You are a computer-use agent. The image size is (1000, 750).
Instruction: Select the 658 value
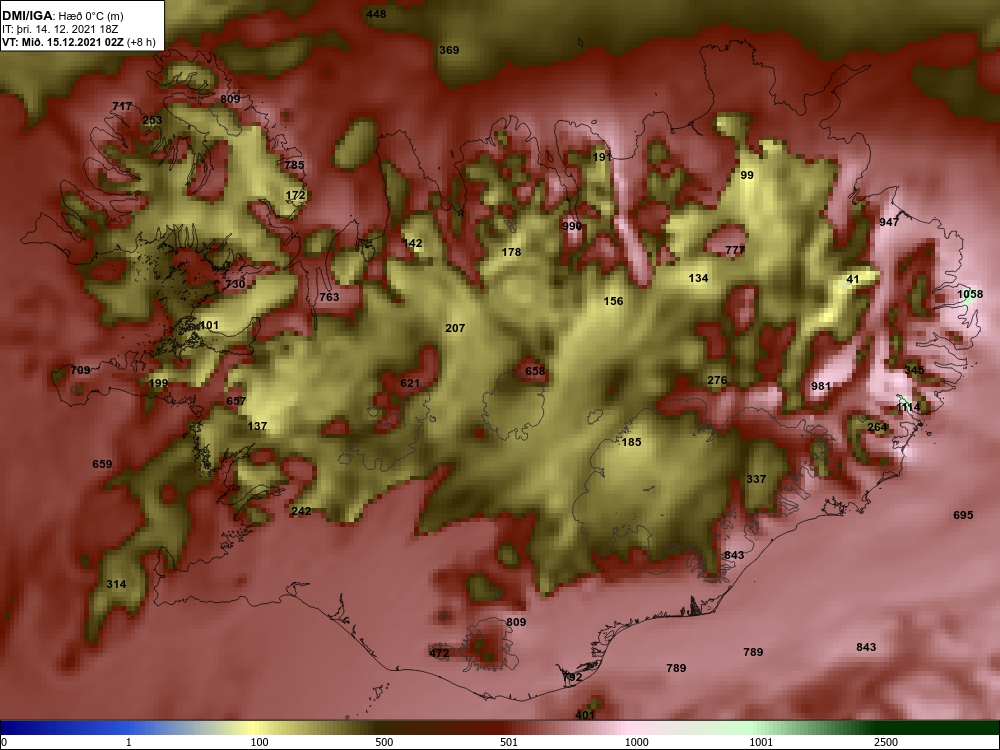pyautogui.click(x=535, y=371)
